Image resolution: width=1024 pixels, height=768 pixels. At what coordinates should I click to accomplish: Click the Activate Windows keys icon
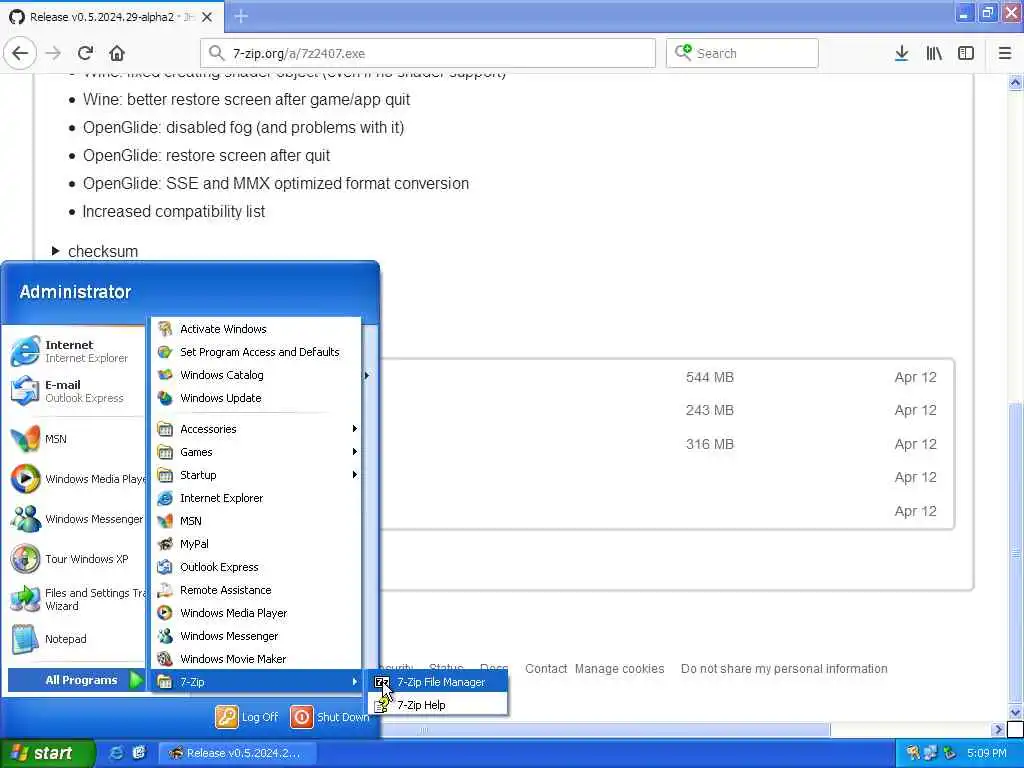(x=165, y=328)
